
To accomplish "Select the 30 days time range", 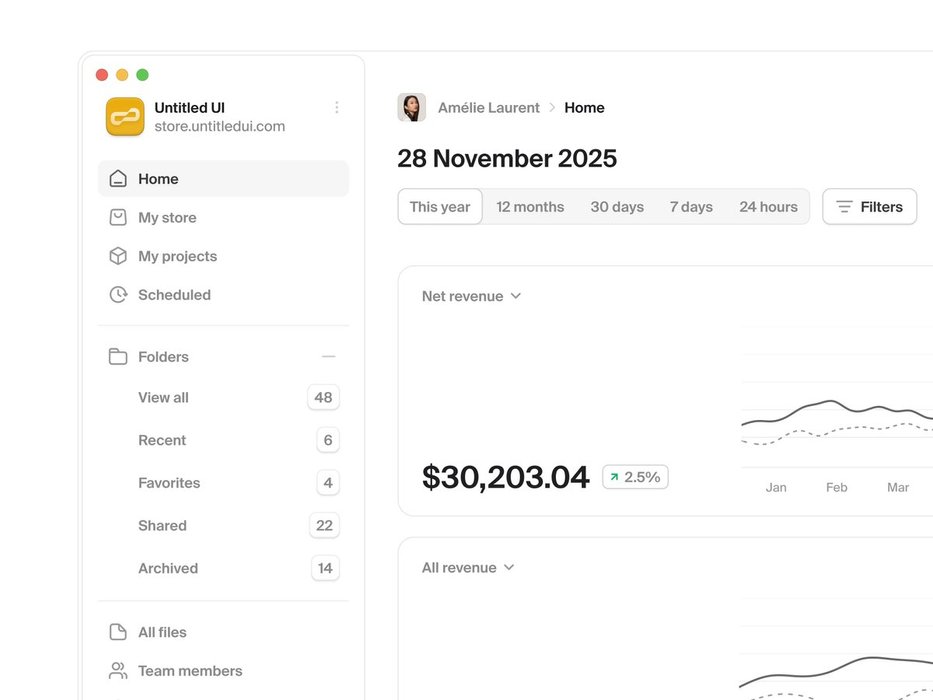I will coord(617,207).
